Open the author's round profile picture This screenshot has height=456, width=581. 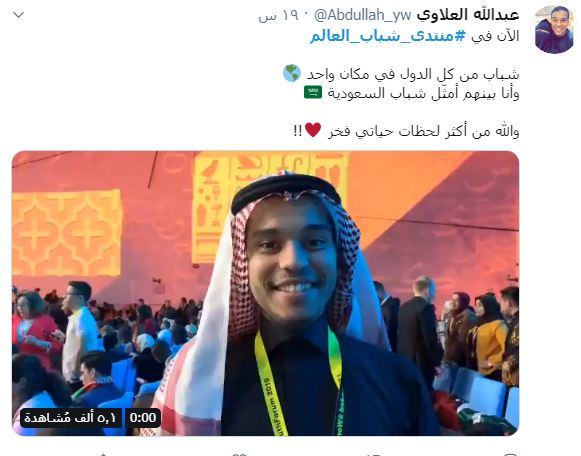[x=554, y=29]
